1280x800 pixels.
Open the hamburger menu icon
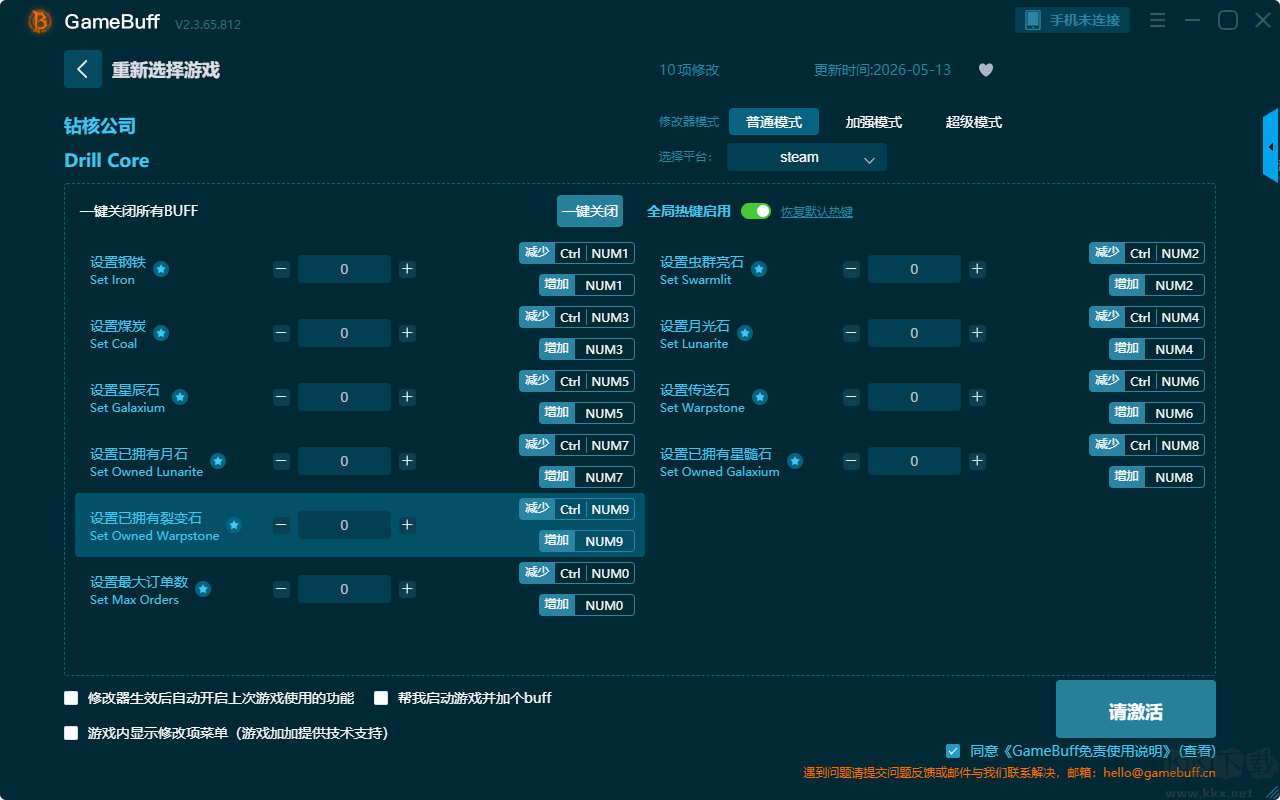point(1157,20)
